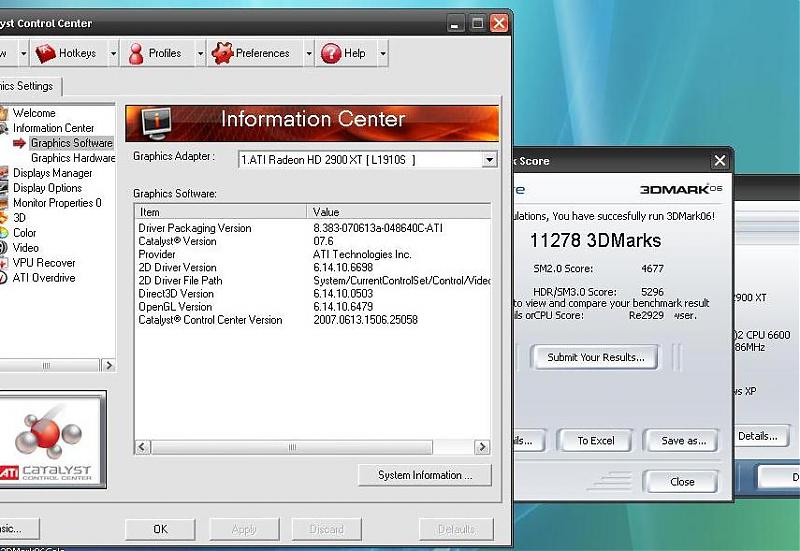Open the Profiles dropdown arrow
The height and width of the screenshot is (551, 800).
(201, 53)
